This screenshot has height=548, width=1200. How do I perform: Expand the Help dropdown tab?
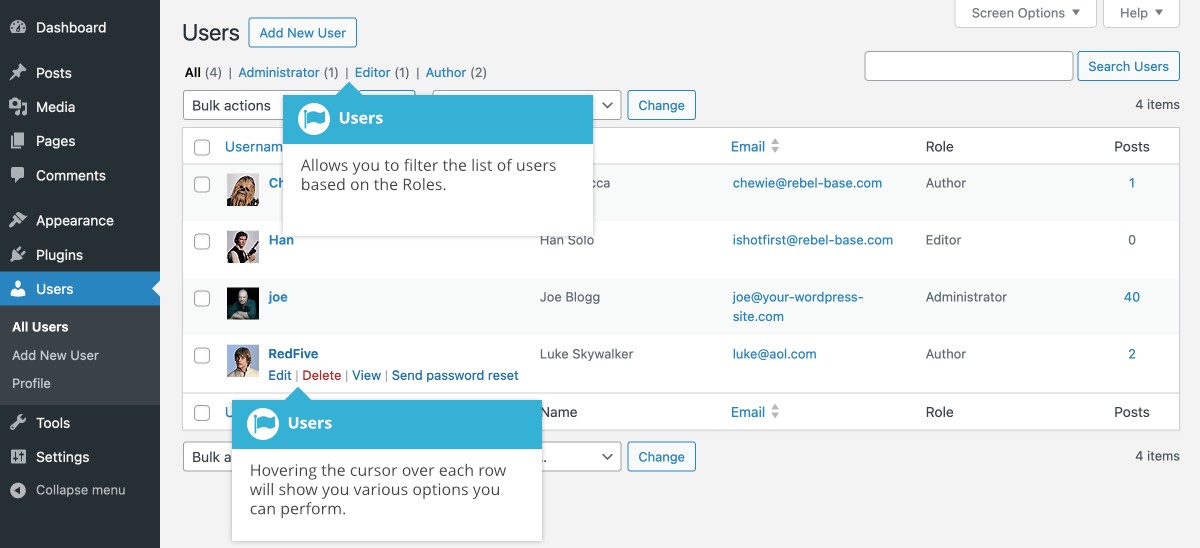(x=1141, y=13)
